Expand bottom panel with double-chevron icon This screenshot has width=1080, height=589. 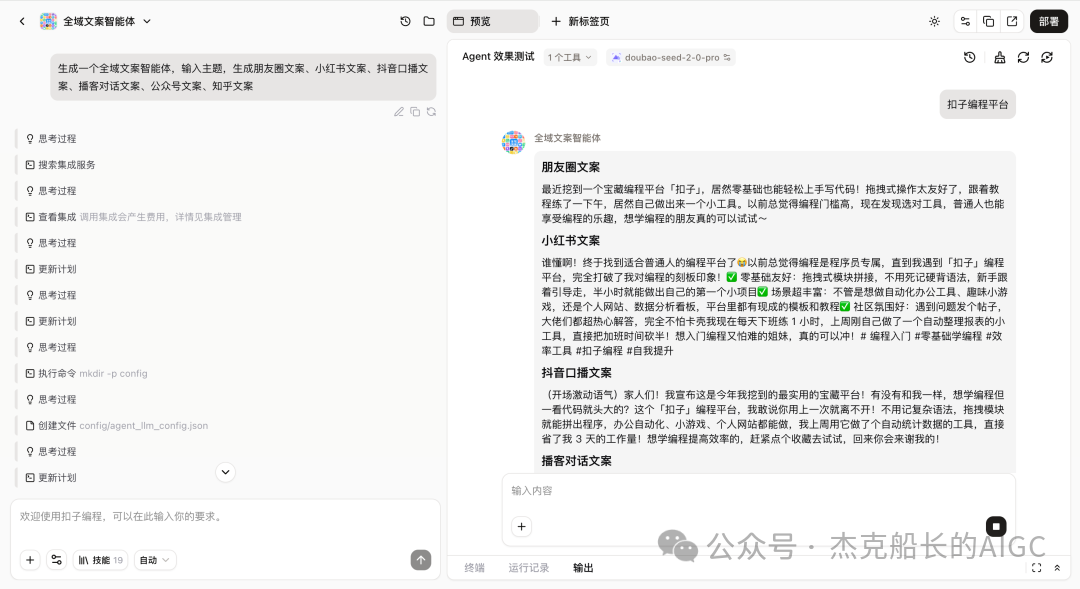1057,568
